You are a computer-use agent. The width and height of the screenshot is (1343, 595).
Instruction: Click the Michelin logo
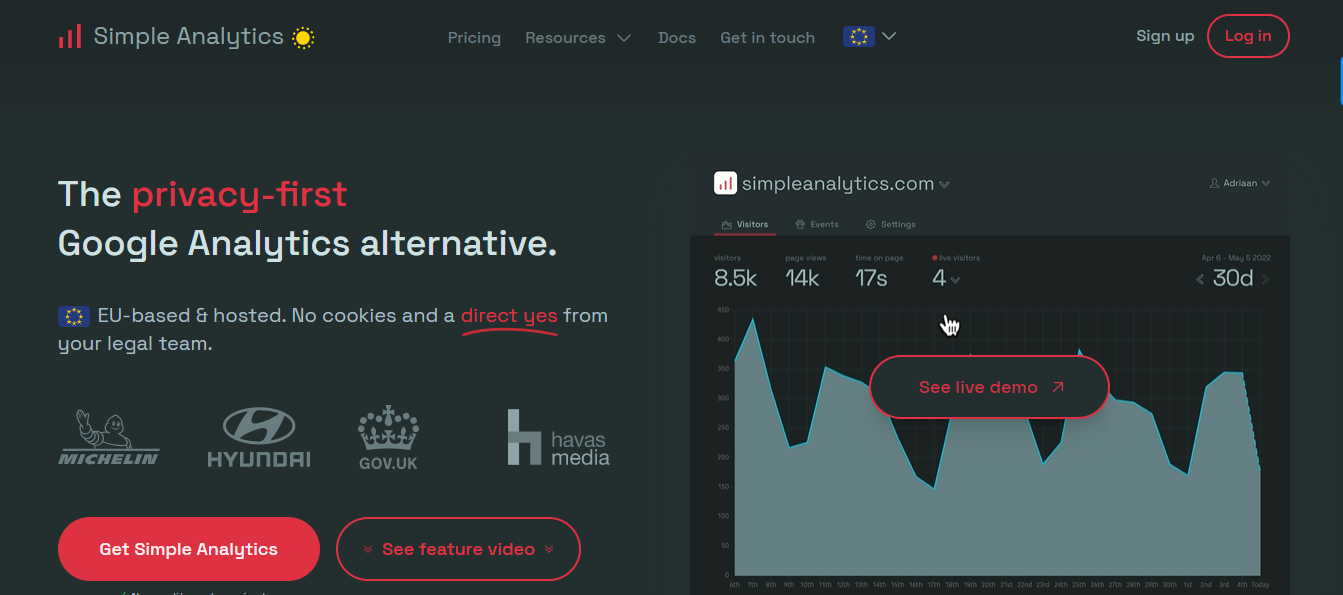(x=108, y=438)
